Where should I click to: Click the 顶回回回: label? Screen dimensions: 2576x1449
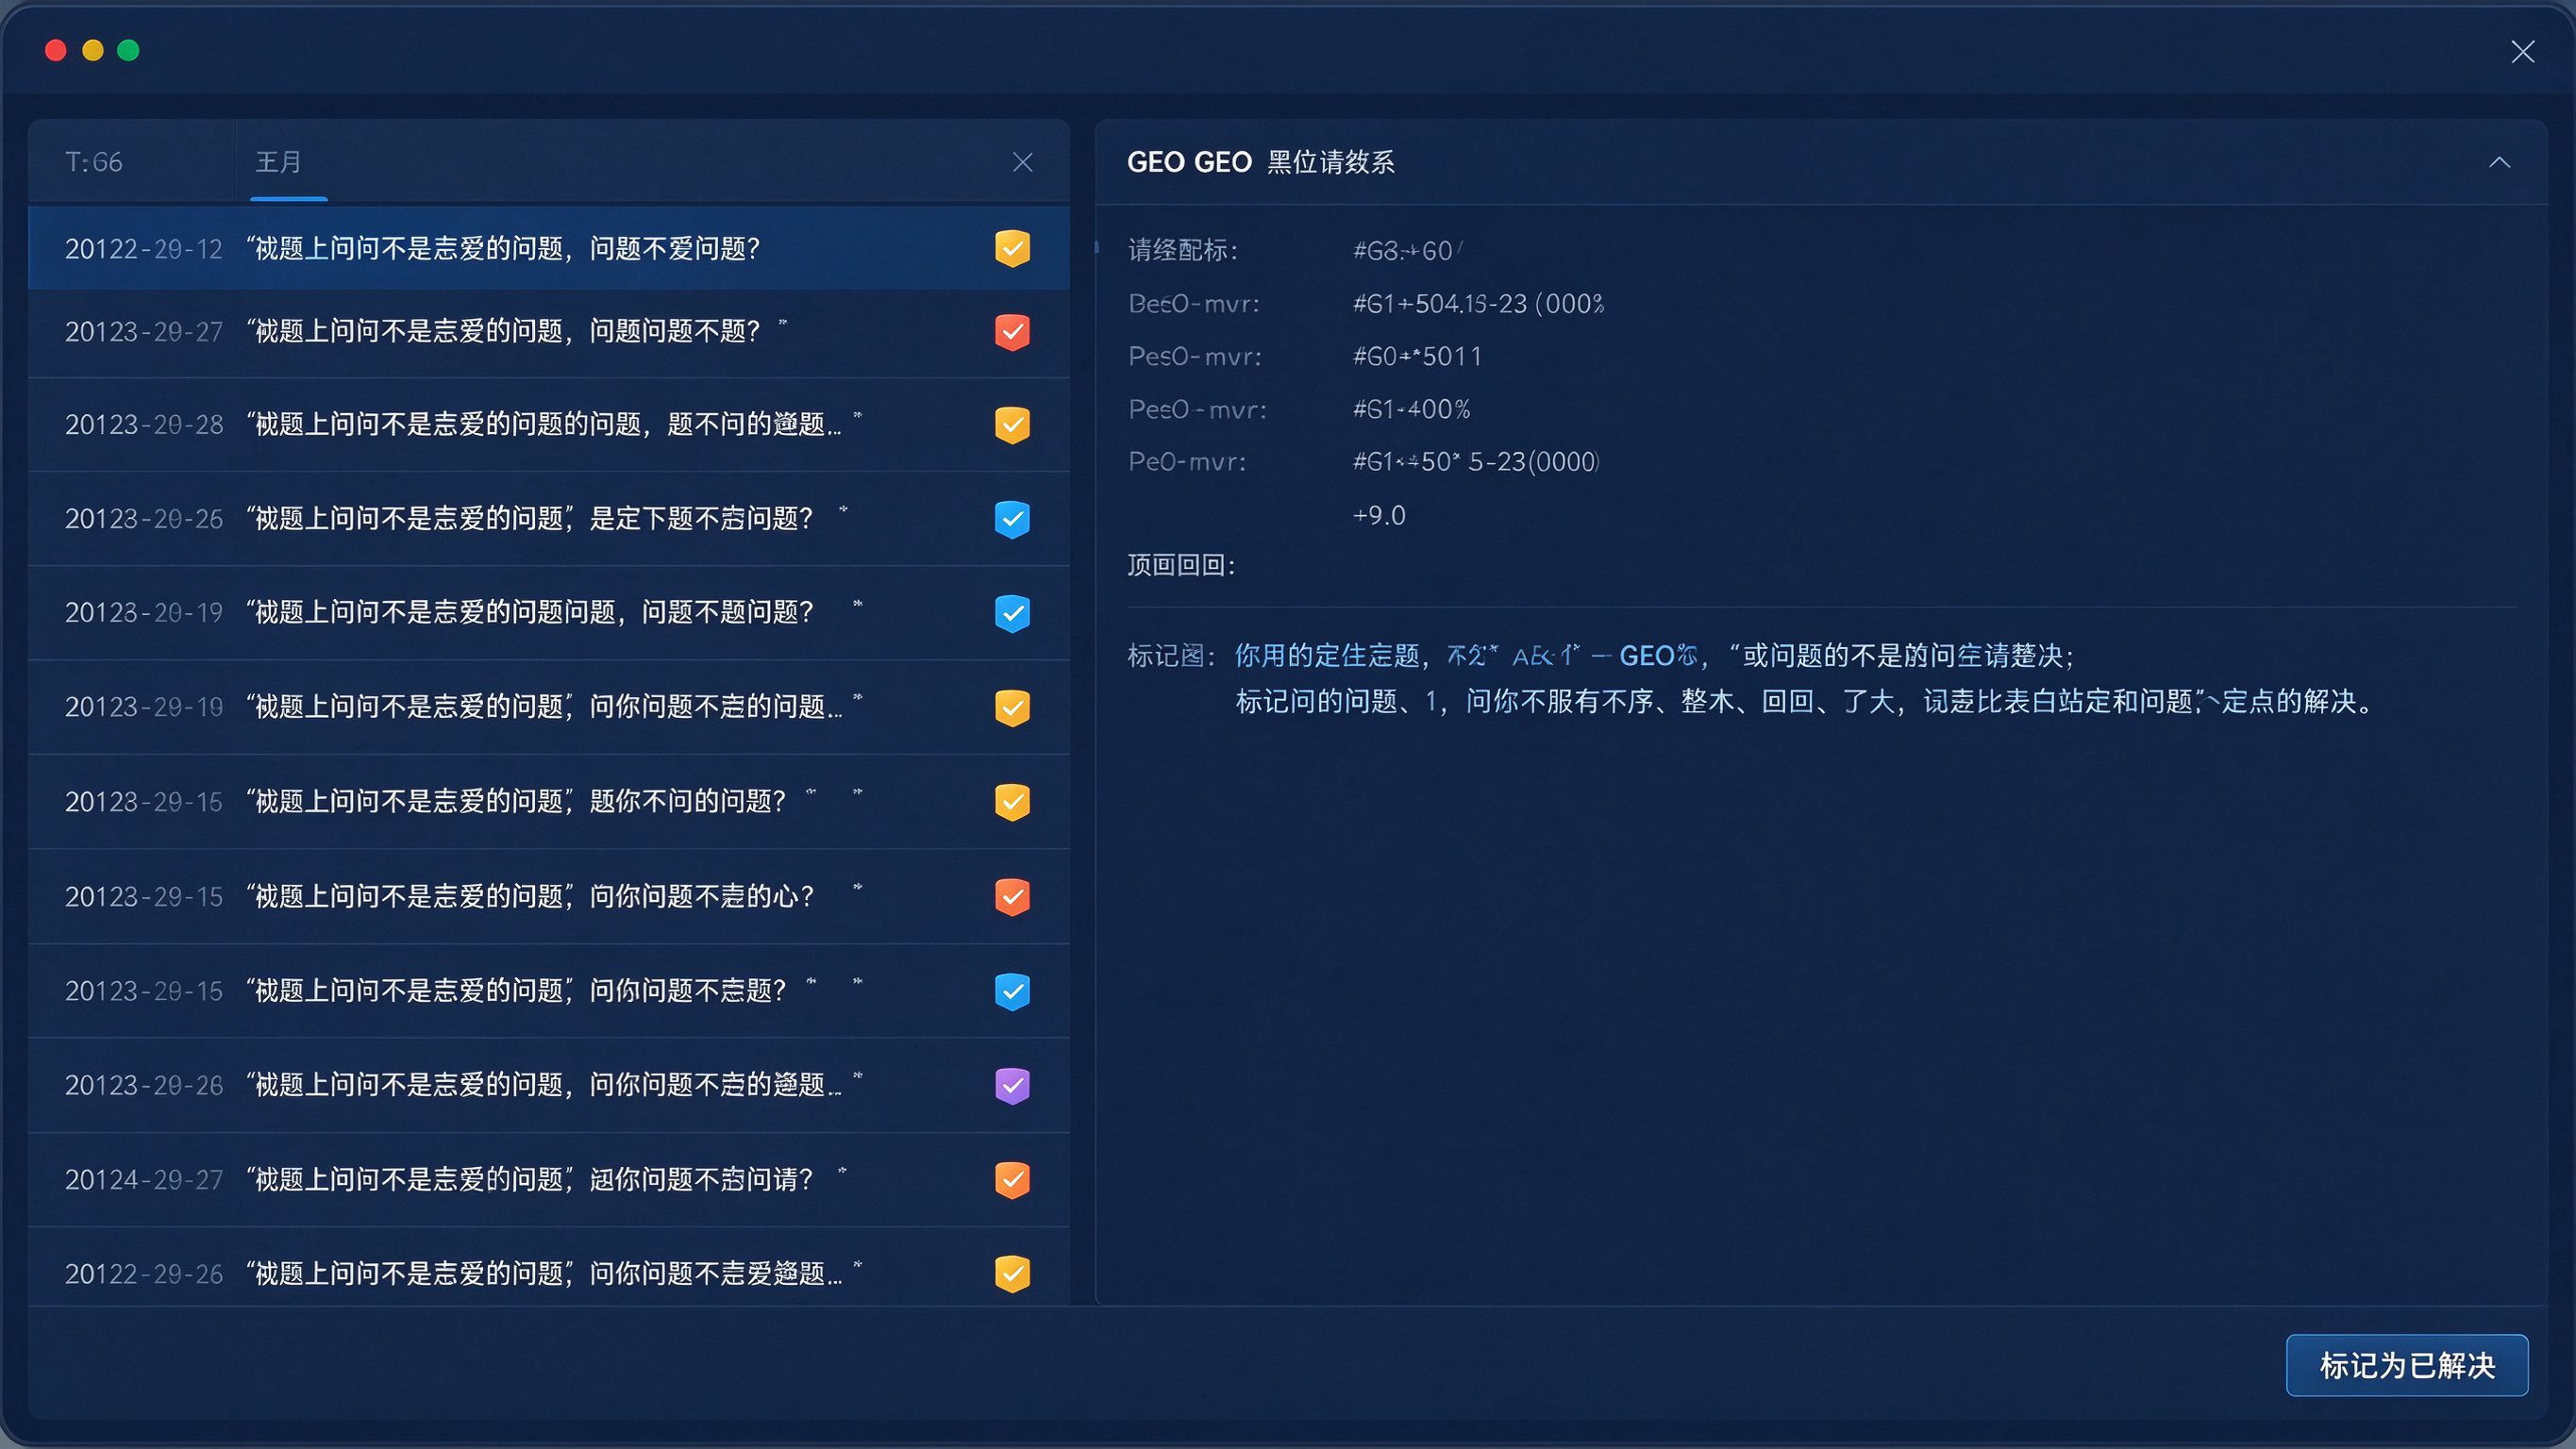point(1181,565)
